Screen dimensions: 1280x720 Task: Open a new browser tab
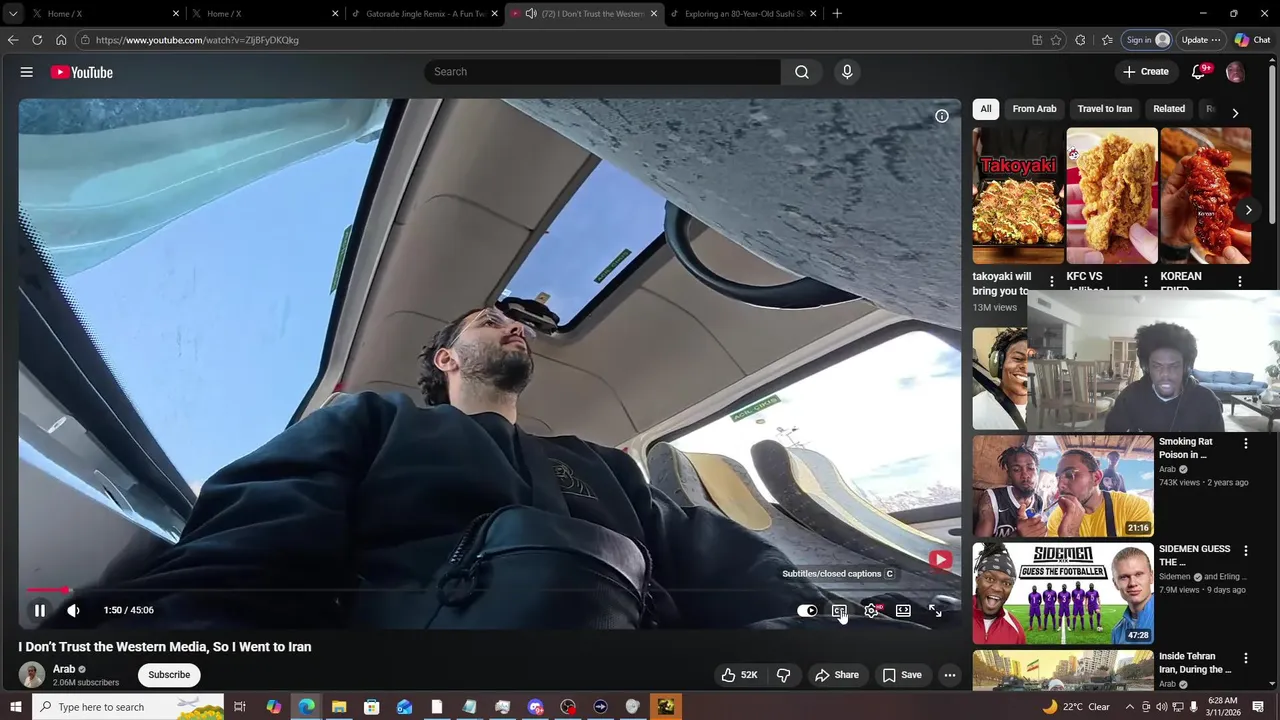(837, 14)
